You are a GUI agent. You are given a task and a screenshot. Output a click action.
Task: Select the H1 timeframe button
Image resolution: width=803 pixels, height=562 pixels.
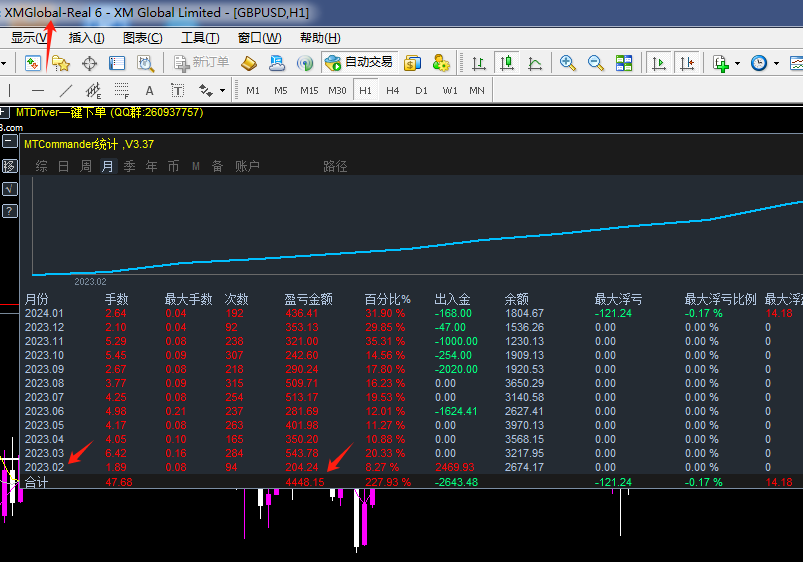click(x=365, y=91)
